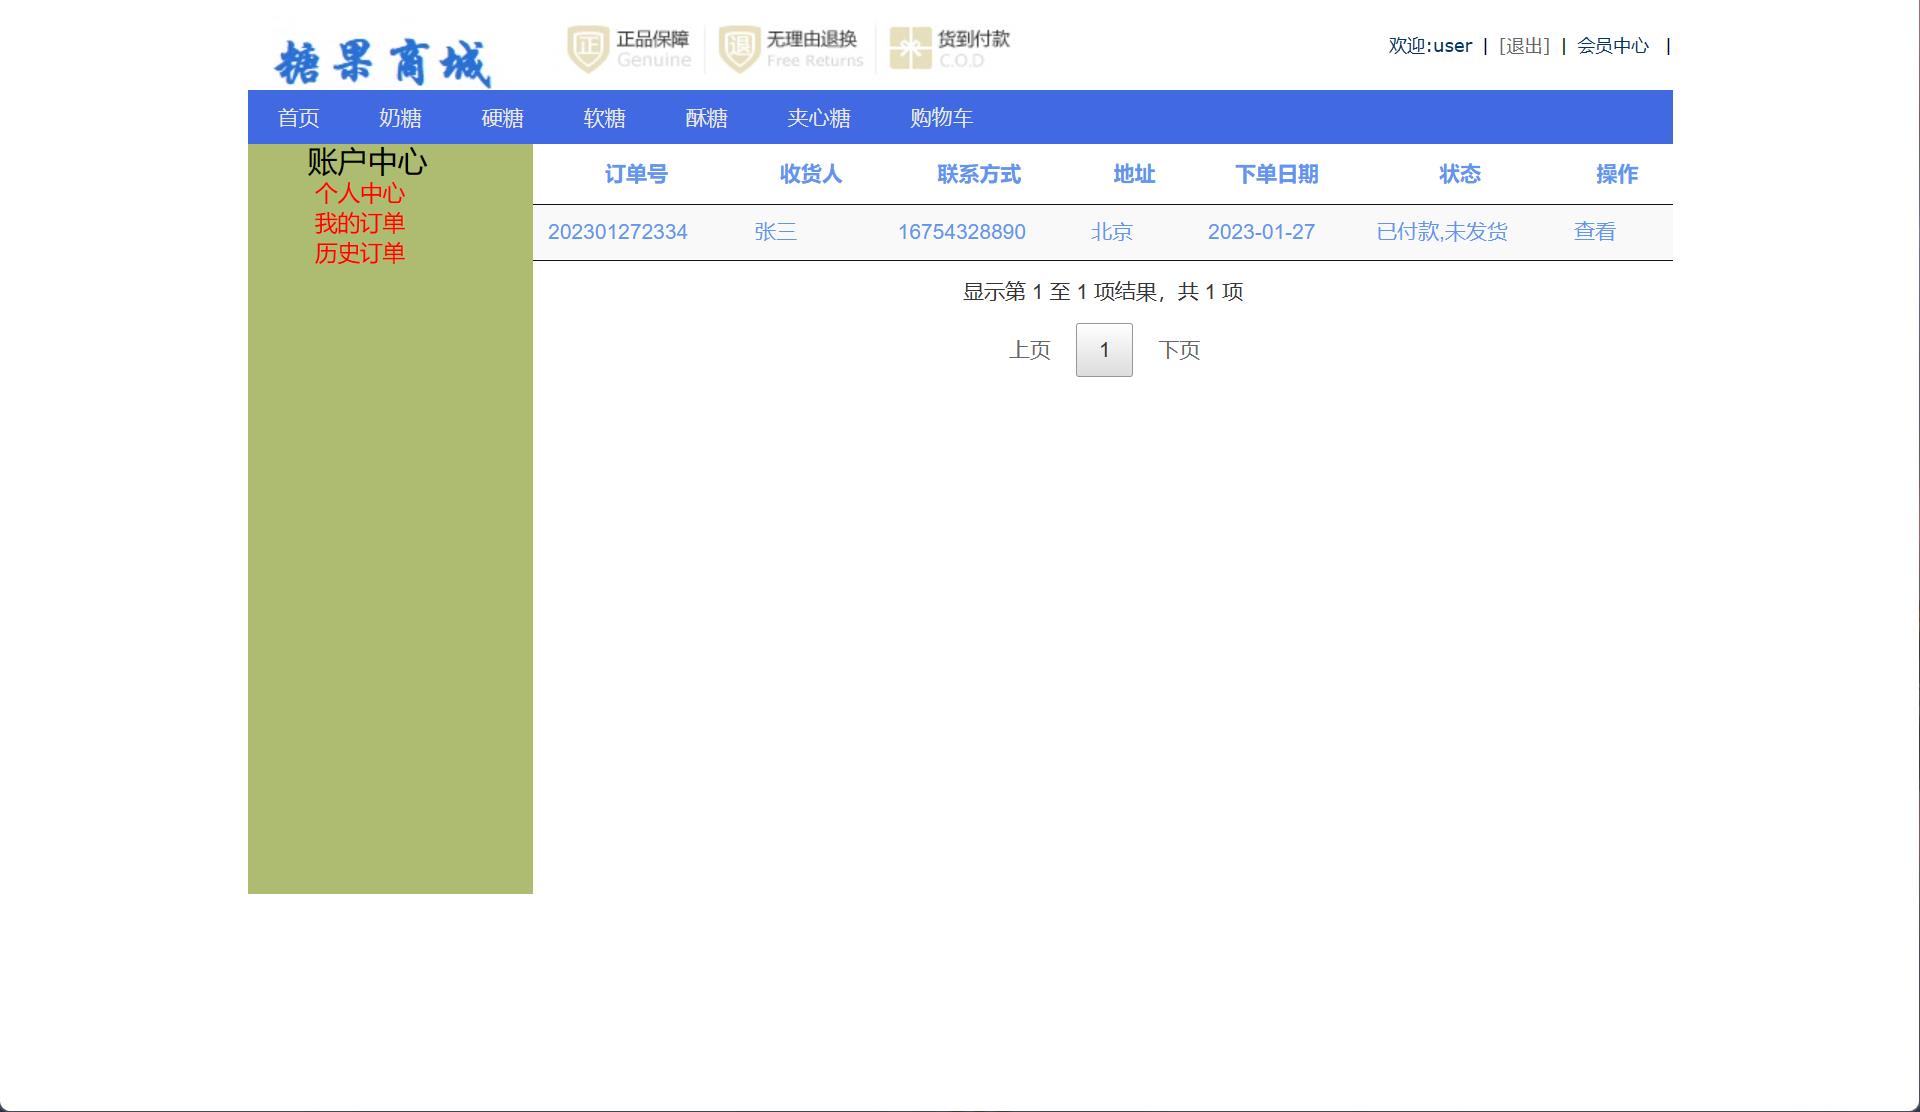The width and height of the screenshot is (1920, 1112).
Task: Open the 购物车 shopping cart page
Action: pos(941,117)
